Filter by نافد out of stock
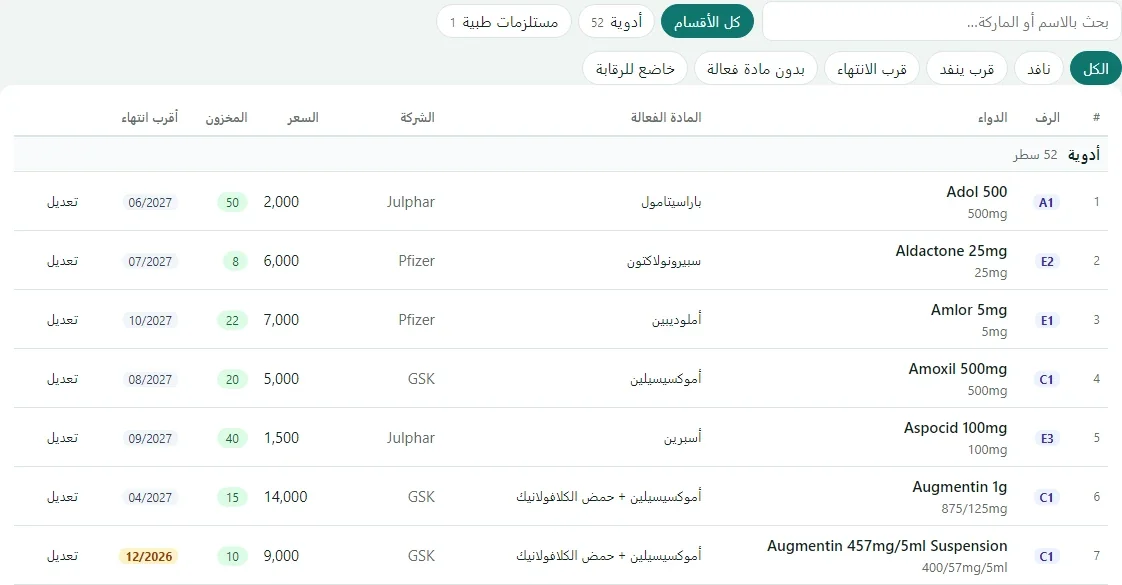Viewport: 1122px width, 585px height. tap(1039, 69)
